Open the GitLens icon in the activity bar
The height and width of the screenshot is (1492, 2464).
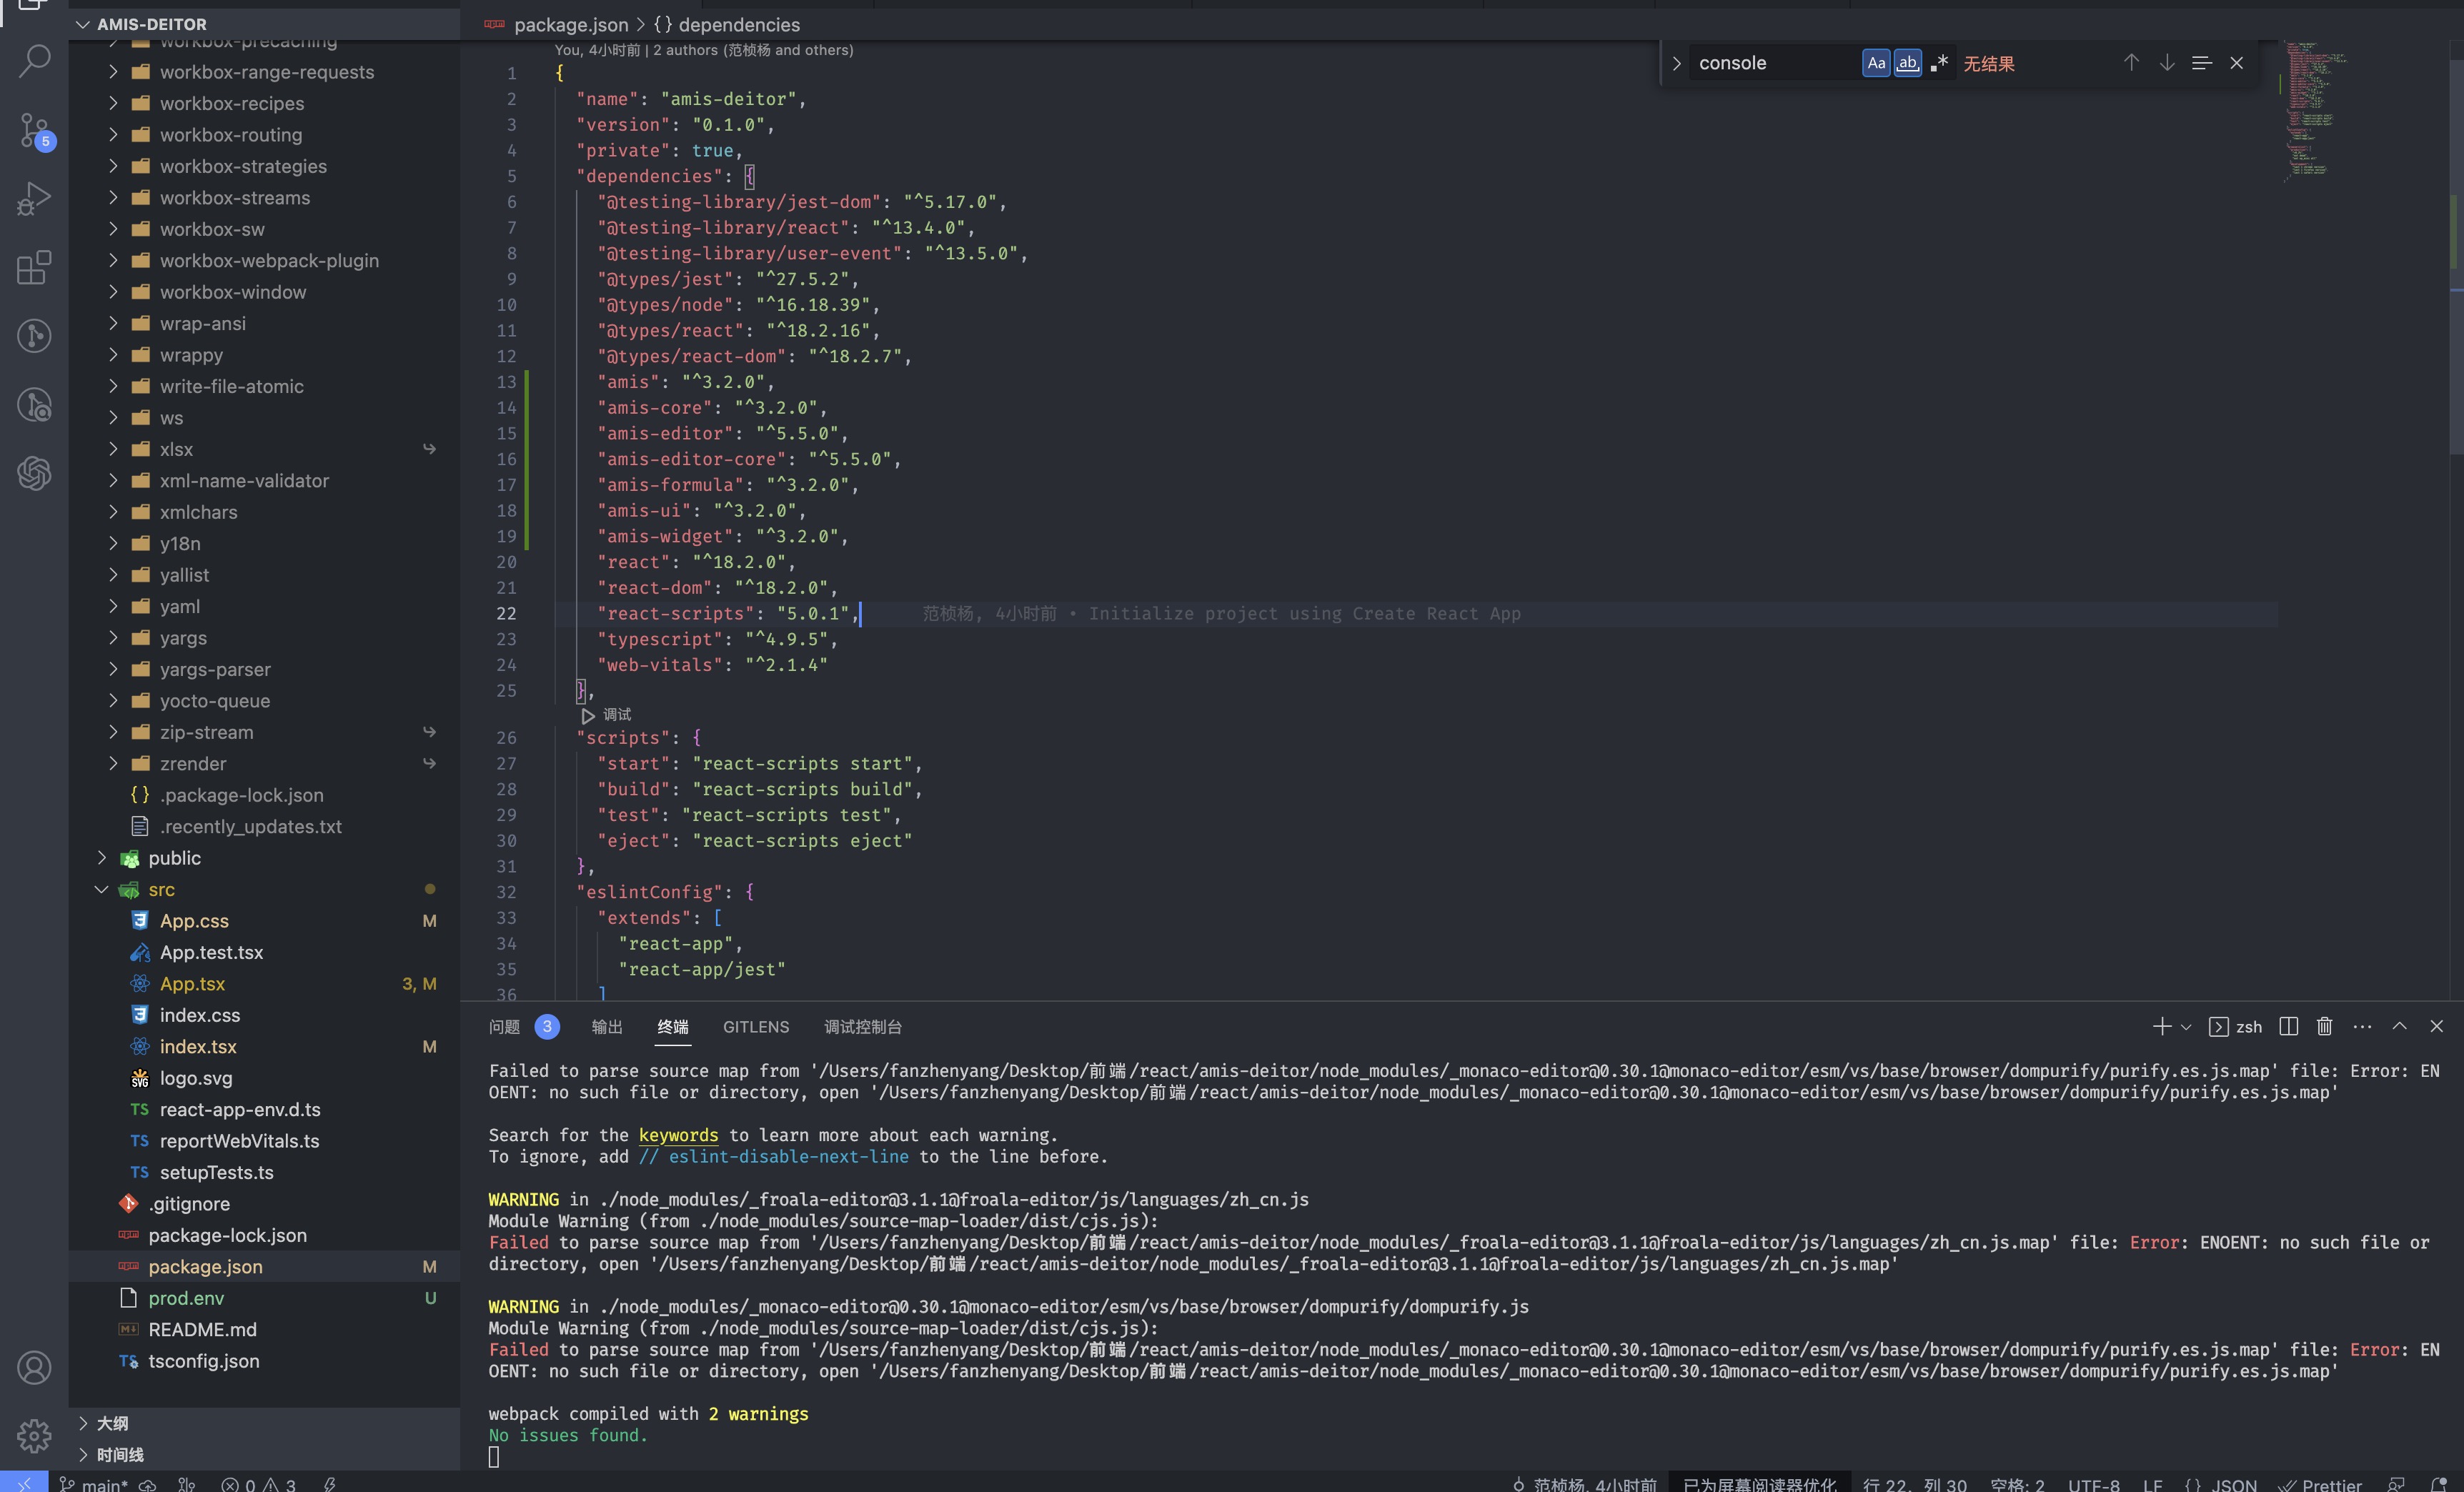point(35,336)
